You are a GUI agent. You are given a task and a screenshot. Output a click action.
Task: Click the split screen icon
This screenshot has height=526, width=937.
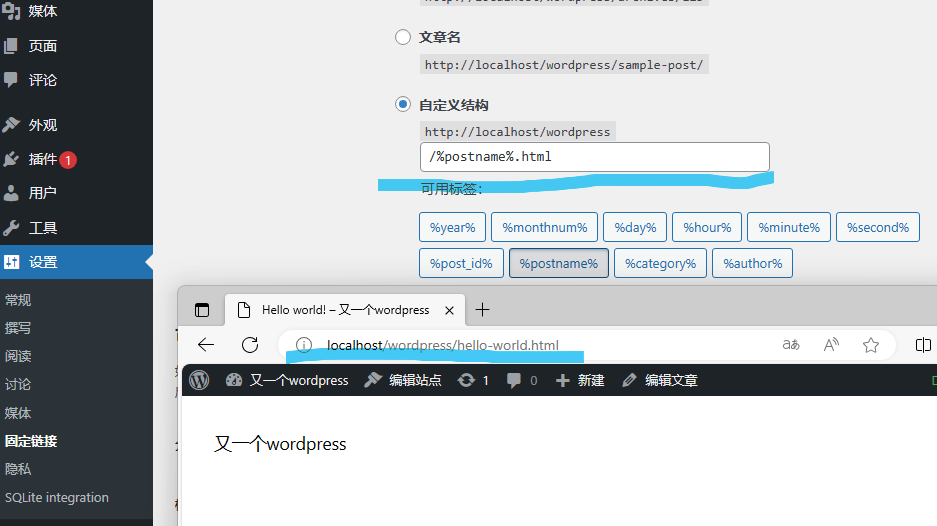pos(923,345)
